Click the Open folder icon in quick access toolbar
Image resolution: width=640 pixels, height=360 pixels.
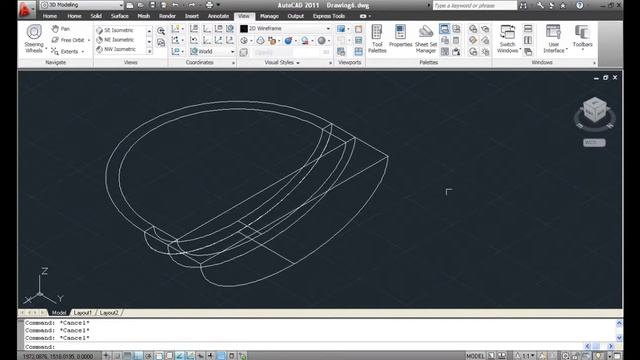coord(141,5)
